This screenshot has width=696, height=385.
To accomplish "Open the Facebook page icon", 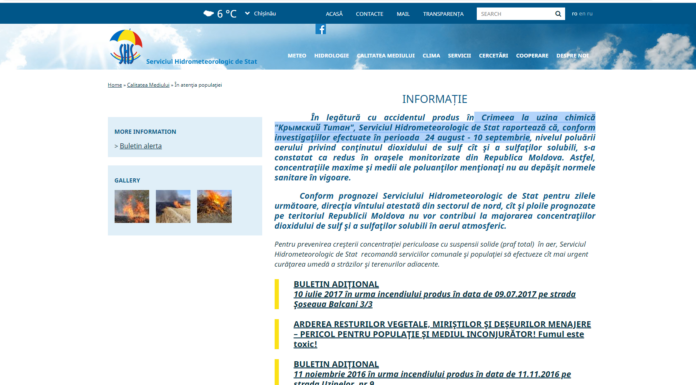I will 320,29.
